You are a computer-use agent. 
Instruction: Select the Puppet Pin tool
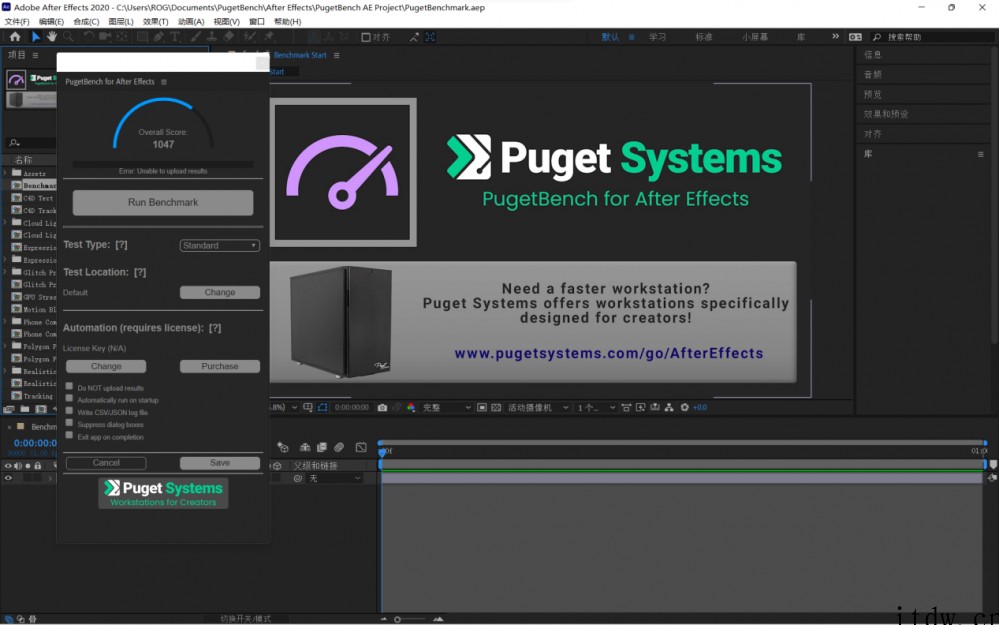tap(270, 37)
